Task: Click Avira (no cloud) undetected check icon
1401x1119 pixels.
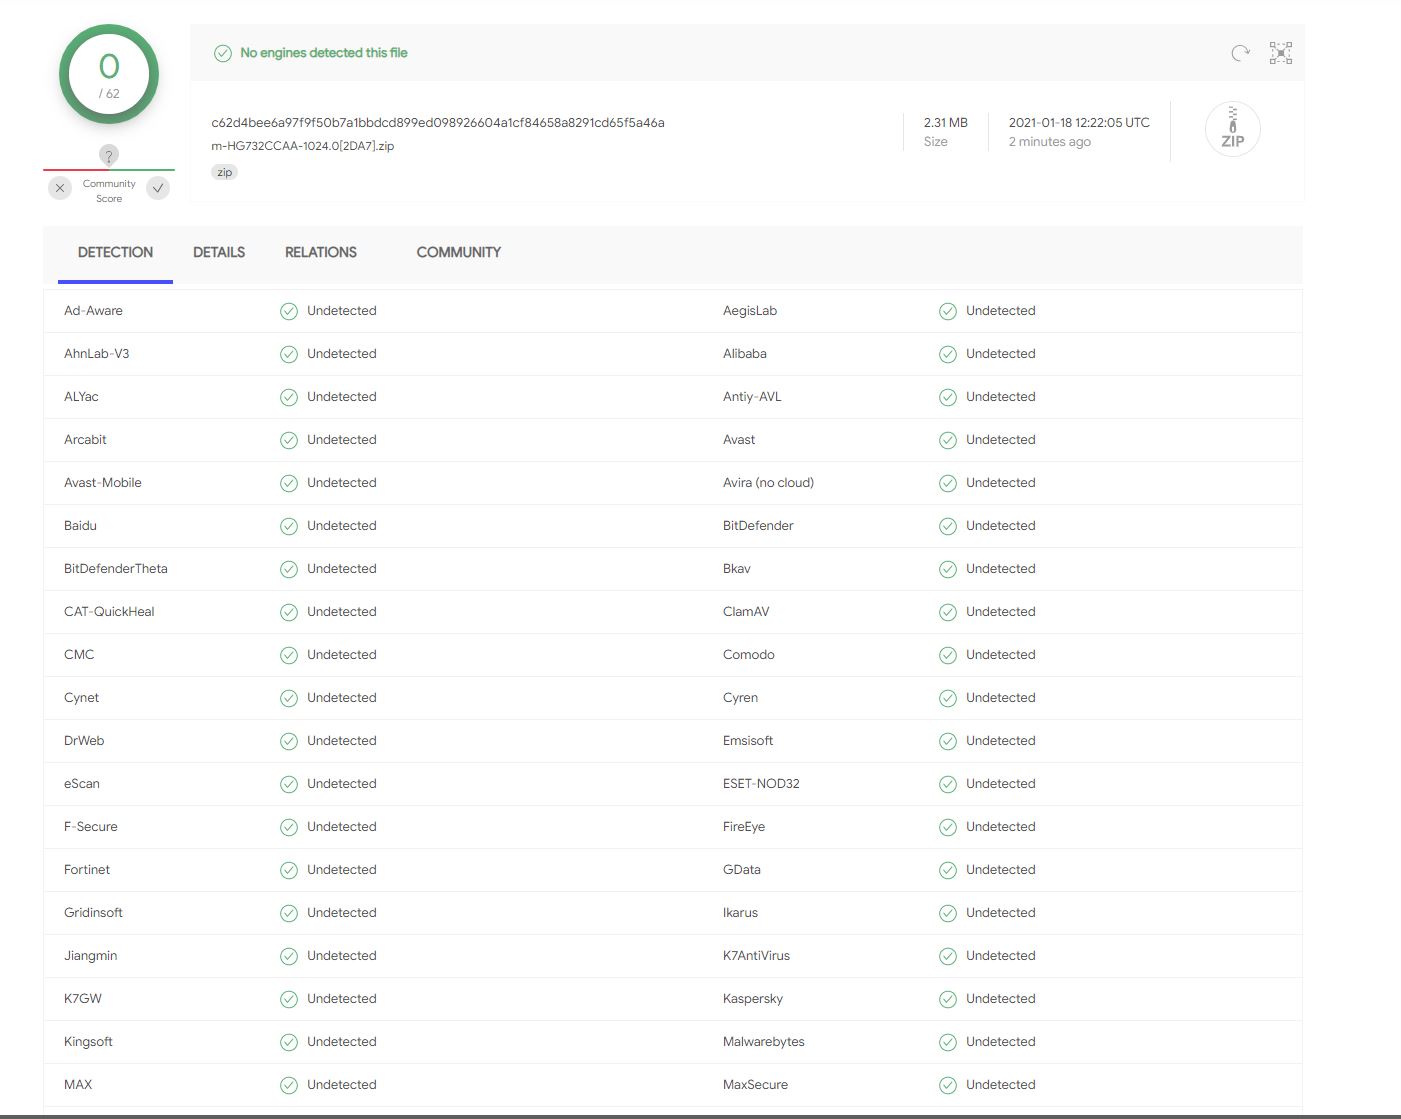Action: [x=948, y=483]
